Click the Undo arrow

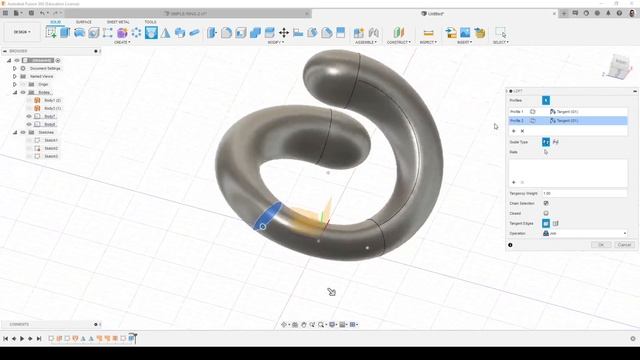click(42, 13)
